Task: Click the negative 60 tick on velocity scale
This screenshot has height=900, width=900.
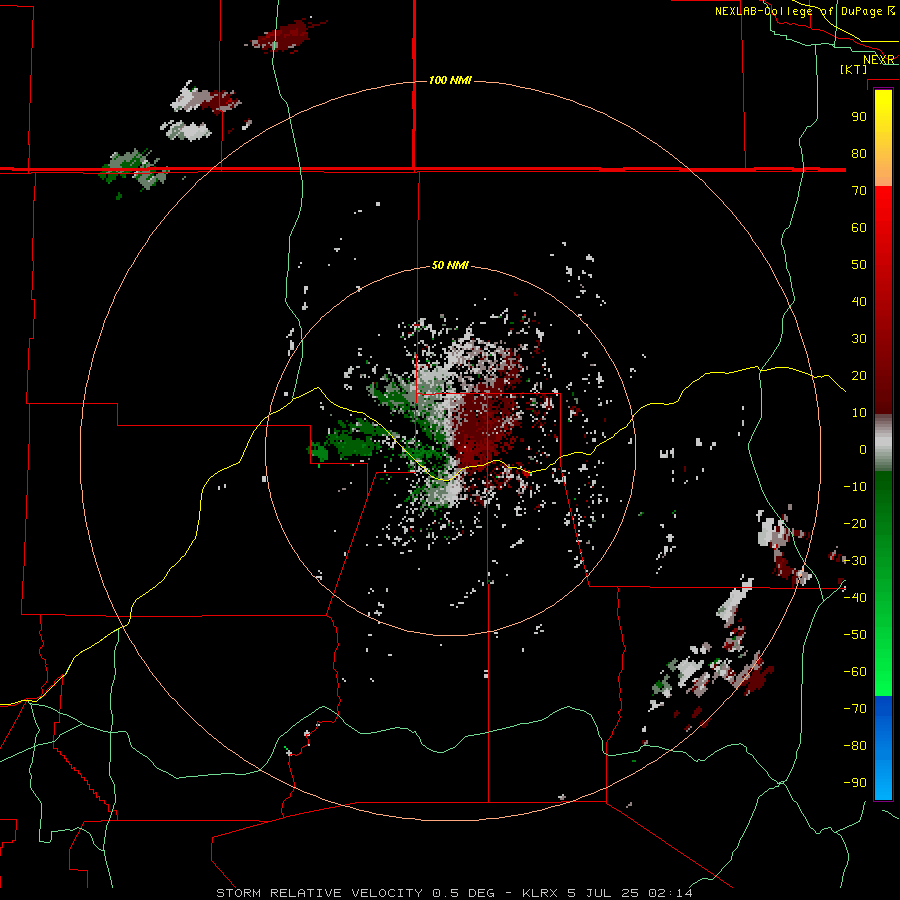Action: [855, 672]
